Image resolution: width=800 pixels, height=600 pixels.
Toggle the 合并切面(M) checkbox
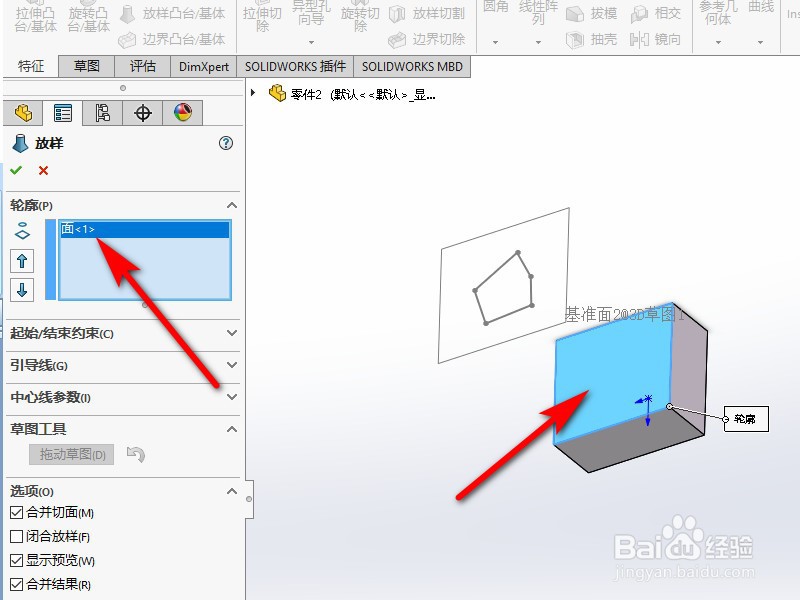coord(16,512)
